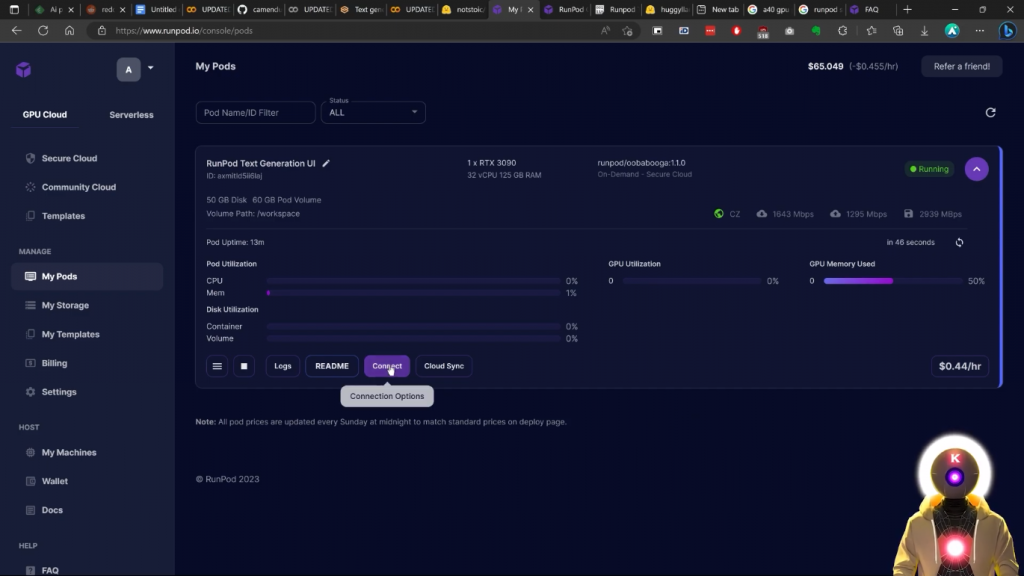The image size is (1024, 576).
Task: Switch to New tab browser tab
Action: click(718, 9)
